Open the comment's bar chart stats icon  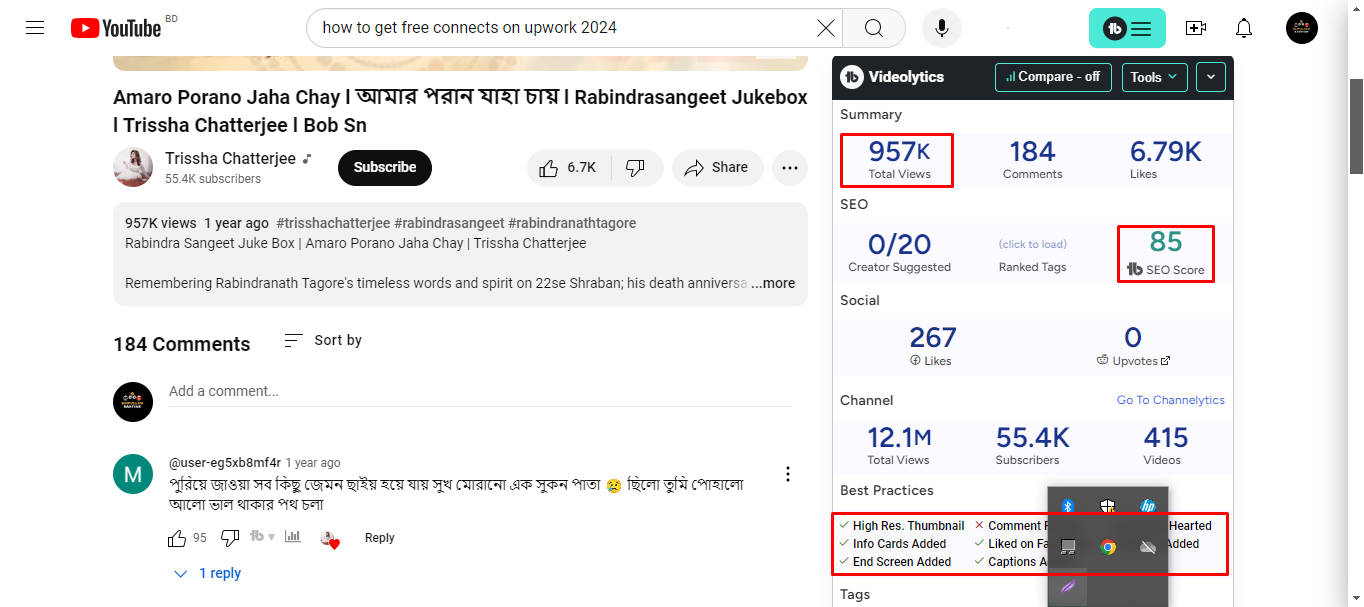293,537
